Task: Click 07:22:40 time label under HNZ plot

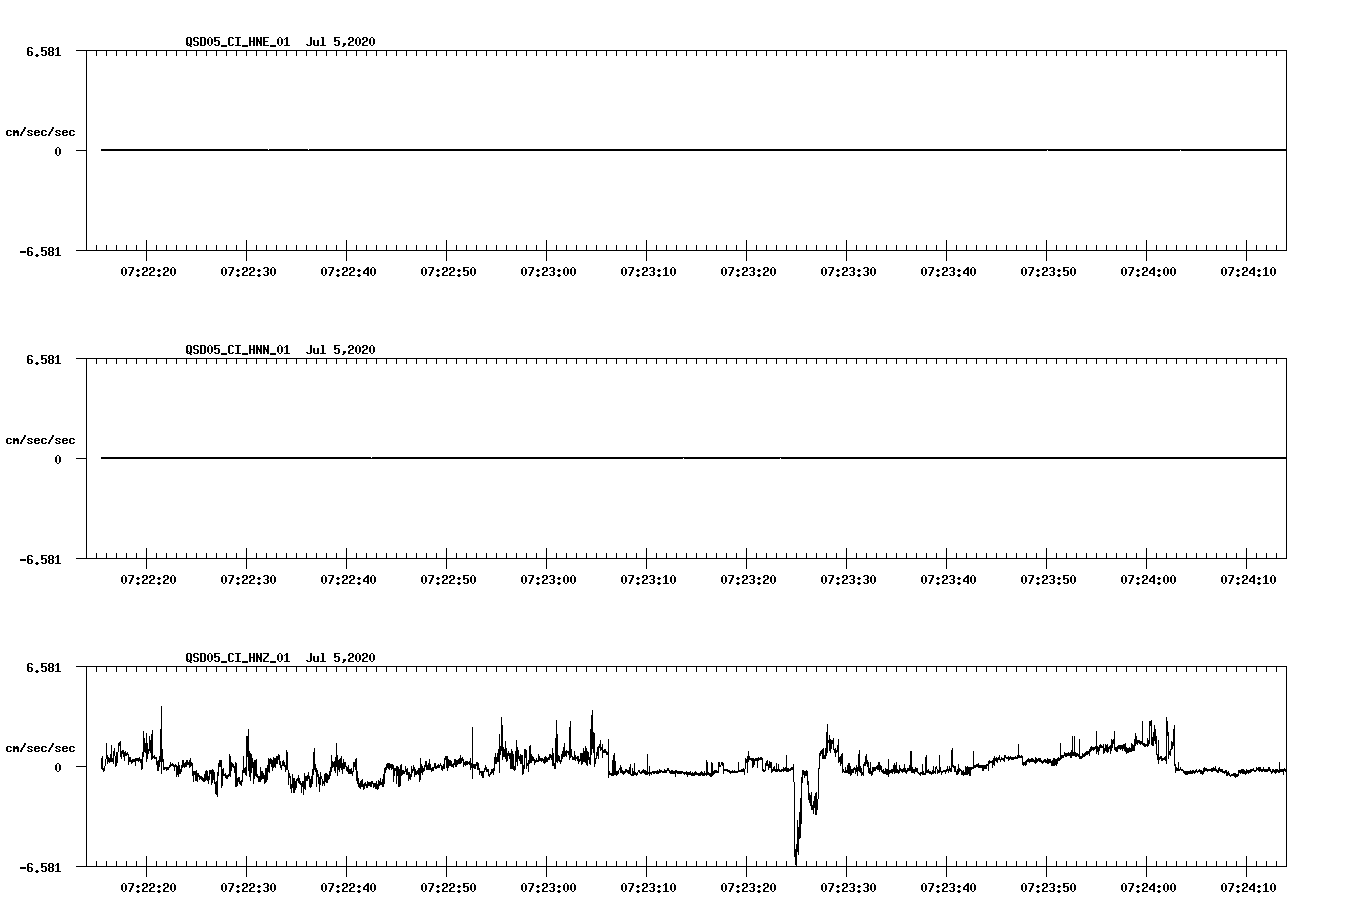Action: [x=348, y=887]
